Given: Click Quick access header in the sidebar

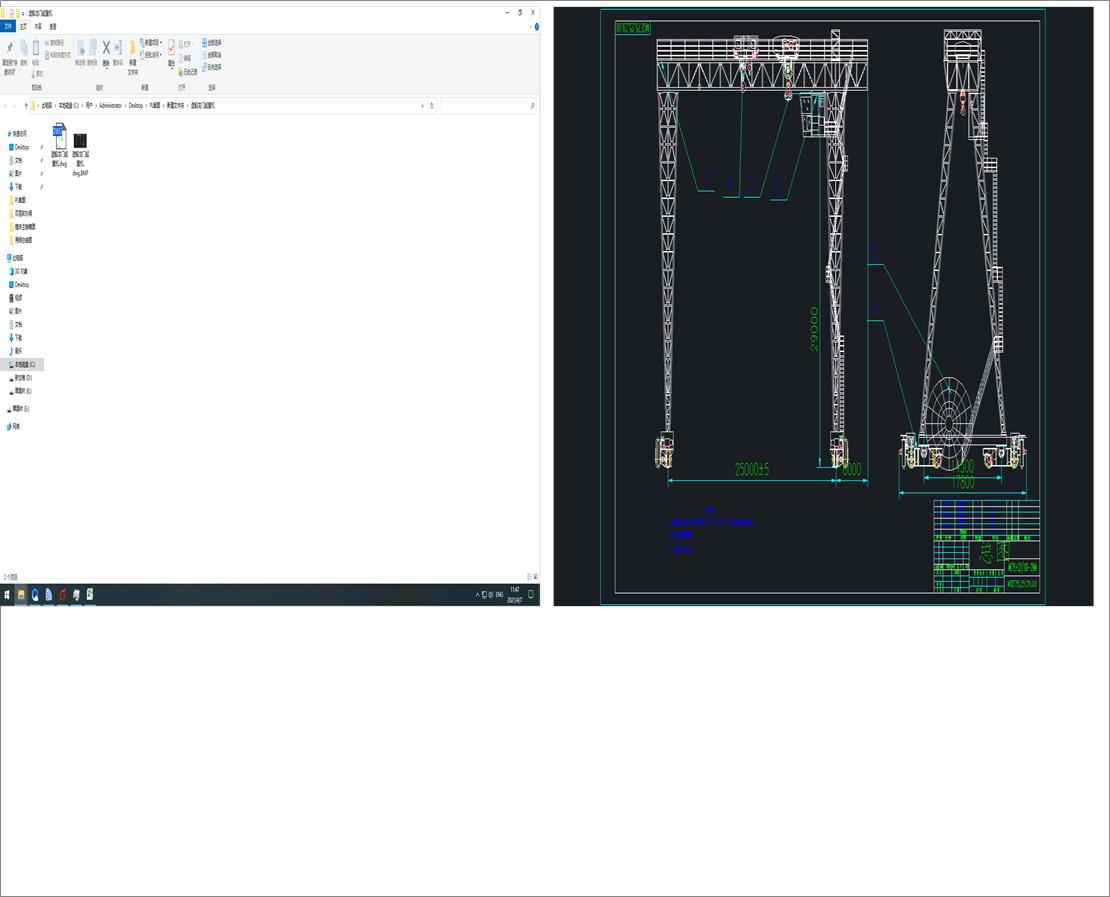Looking at the screenshot, I should [16, 134].
